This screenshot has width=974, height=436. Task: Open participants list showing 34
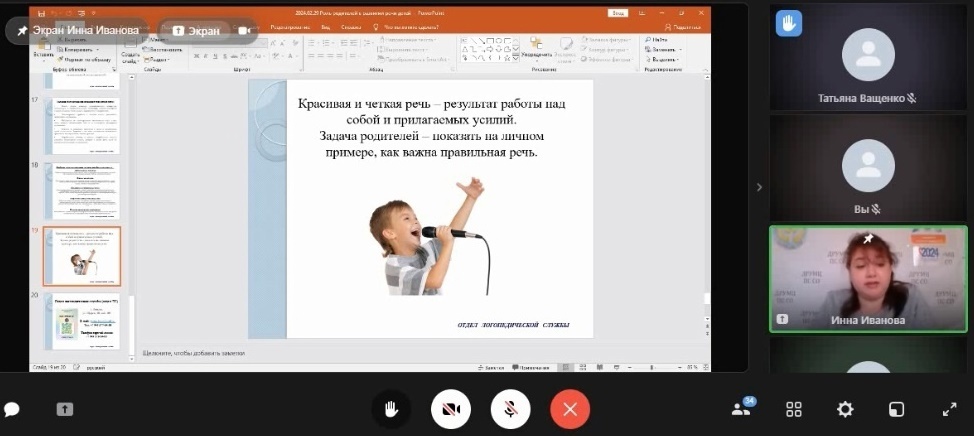click(742, 408)
